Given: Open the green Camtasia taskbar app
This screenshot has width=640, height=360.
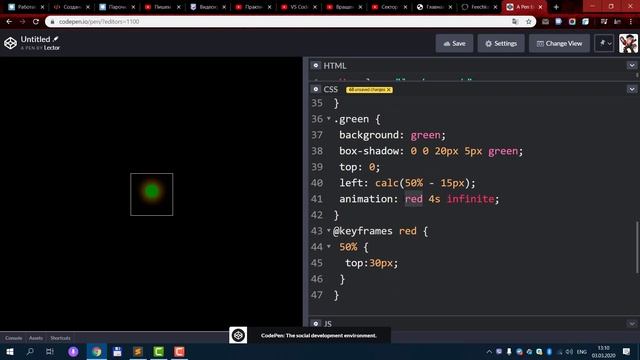Looking at the screenshot, I should (159, 351).
